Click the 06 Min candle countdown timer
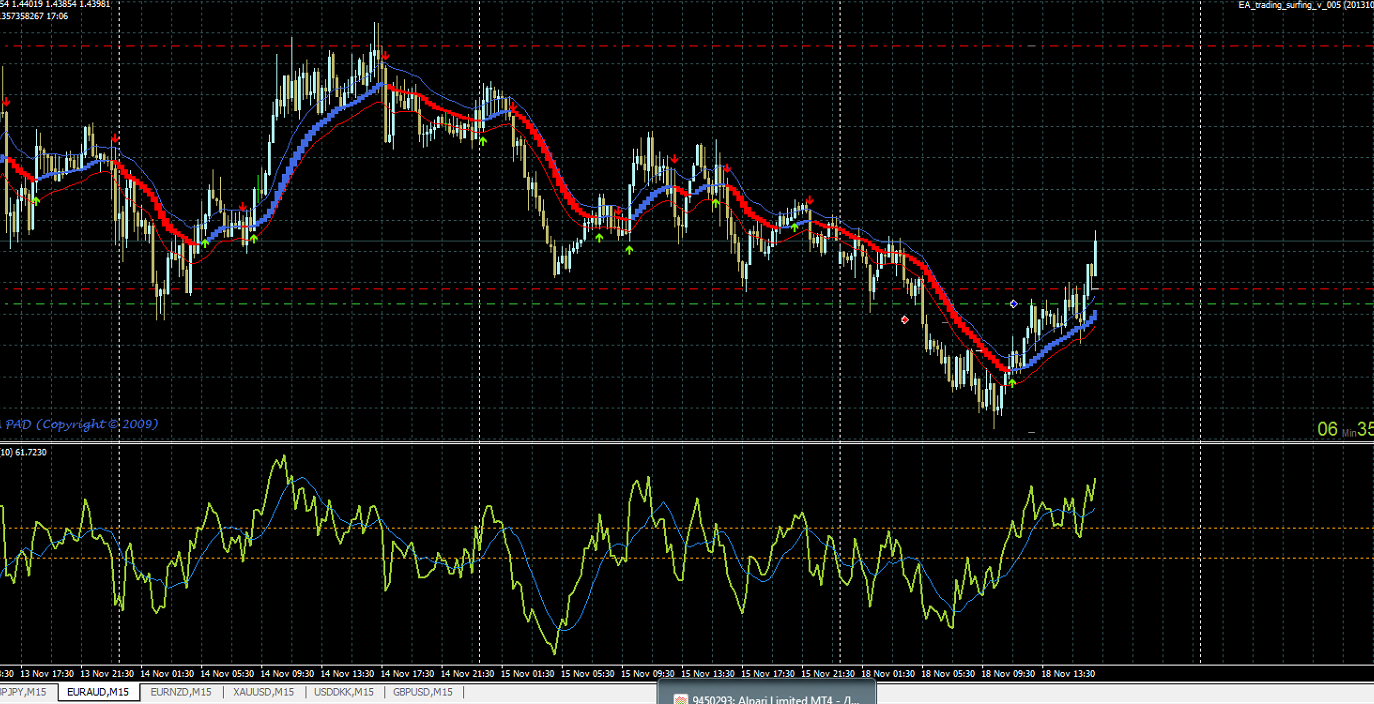1374x704 pixels. pyautogui.click(x=1345, y=429)
